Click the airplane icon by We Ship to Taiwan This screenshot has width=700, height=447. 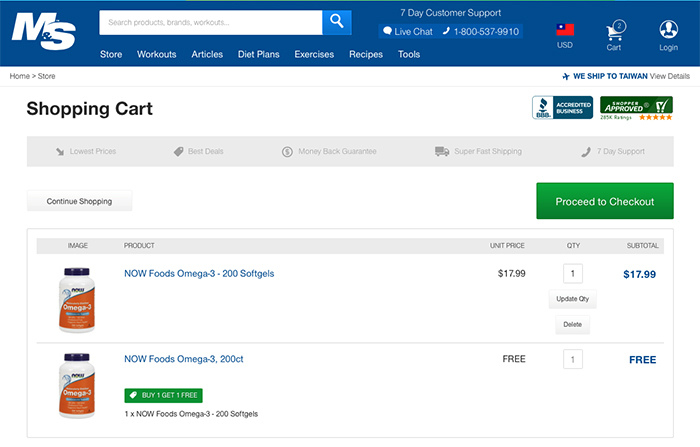(x=566, y=76)
